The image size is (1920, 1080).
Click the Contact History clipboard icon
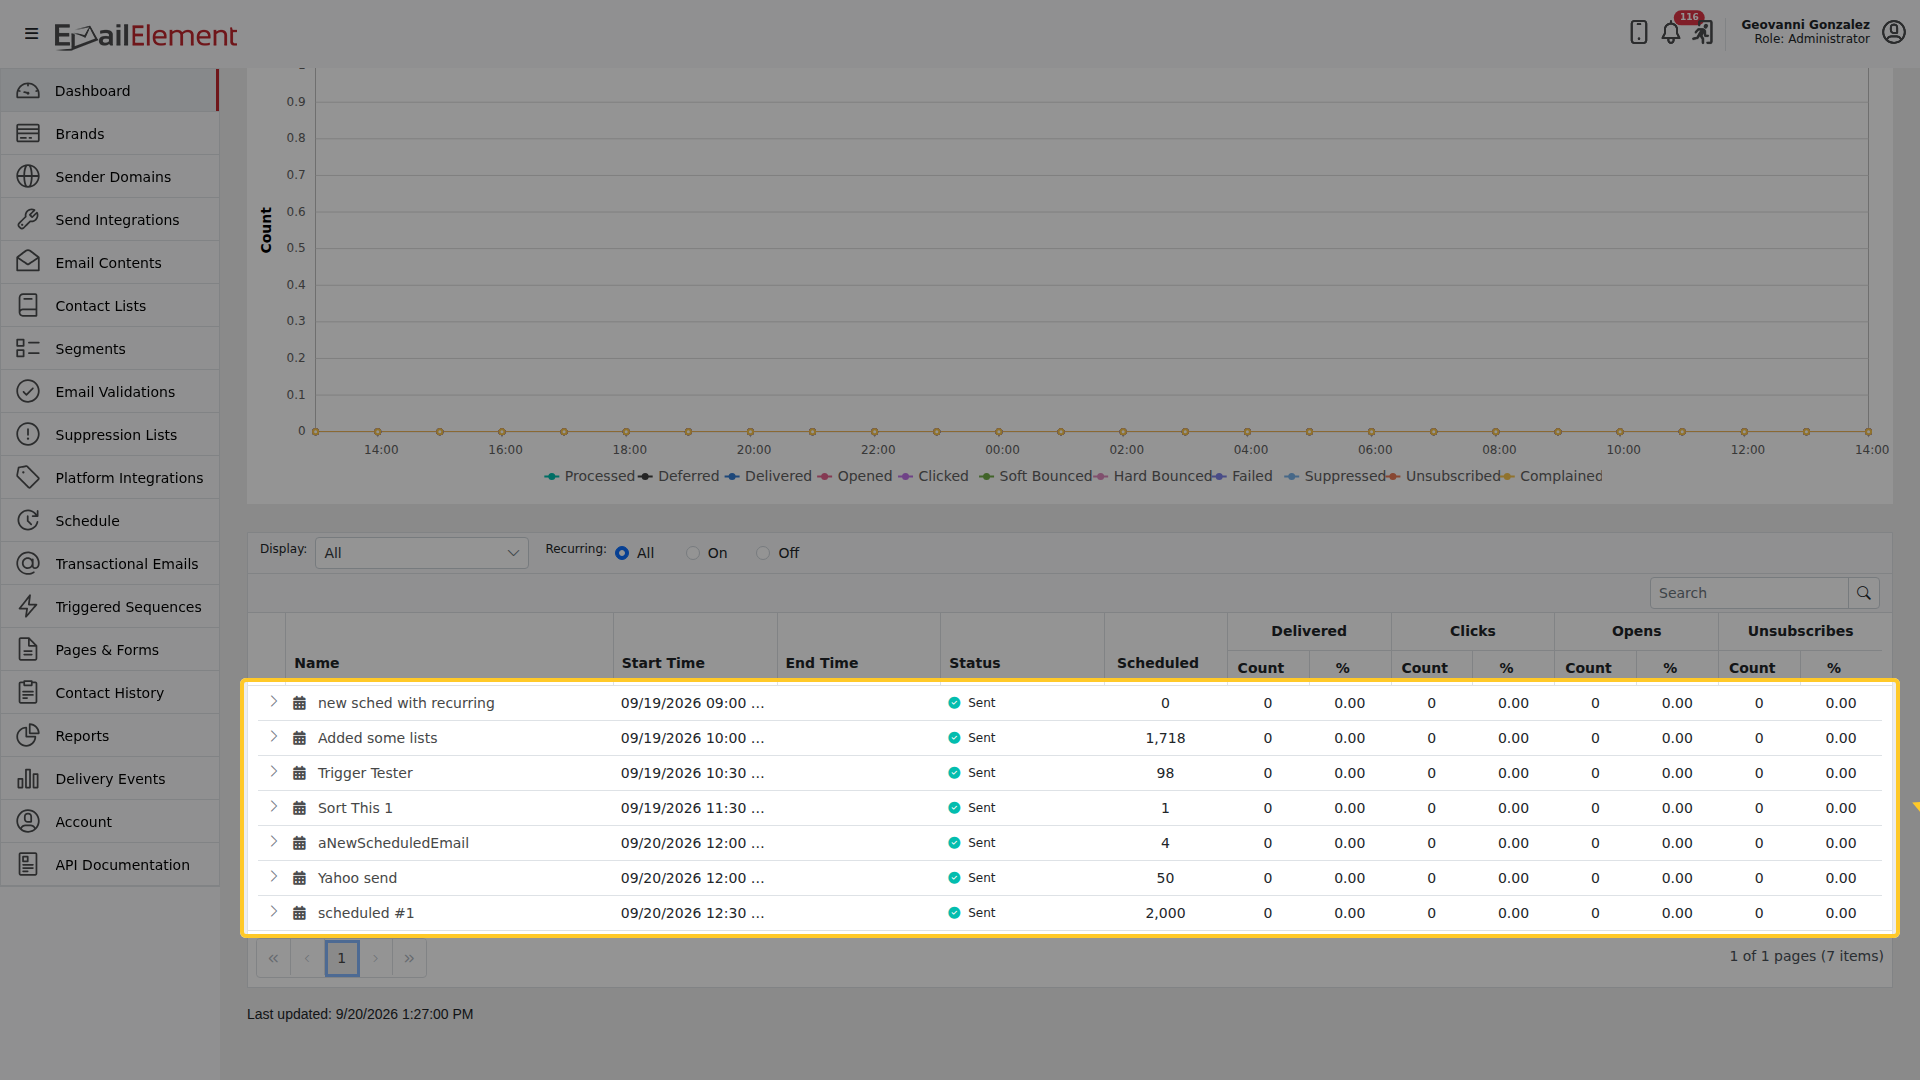tap(28, 692)
